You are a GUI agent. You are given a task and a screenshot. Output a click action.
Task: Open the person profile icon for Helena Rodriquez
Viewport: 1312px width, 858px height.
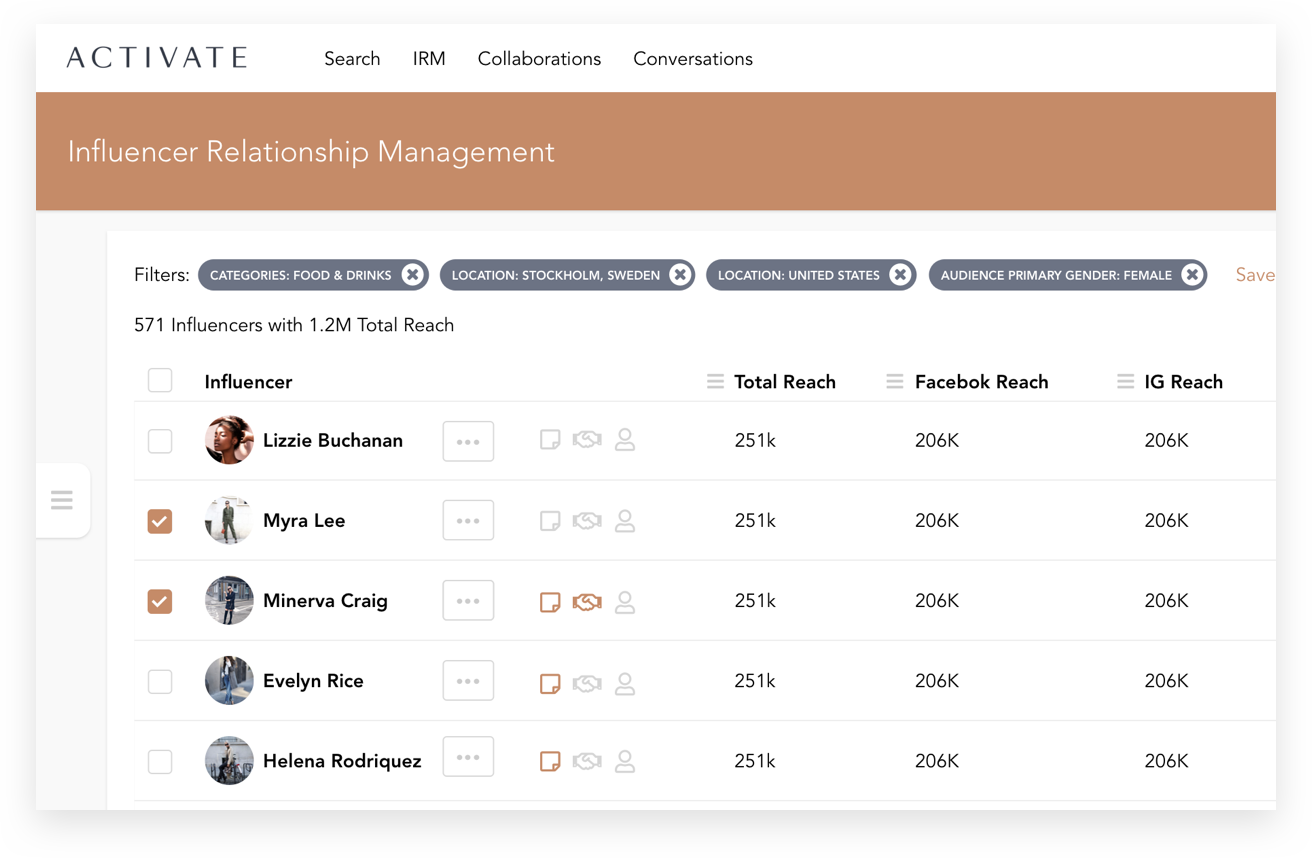625,761
